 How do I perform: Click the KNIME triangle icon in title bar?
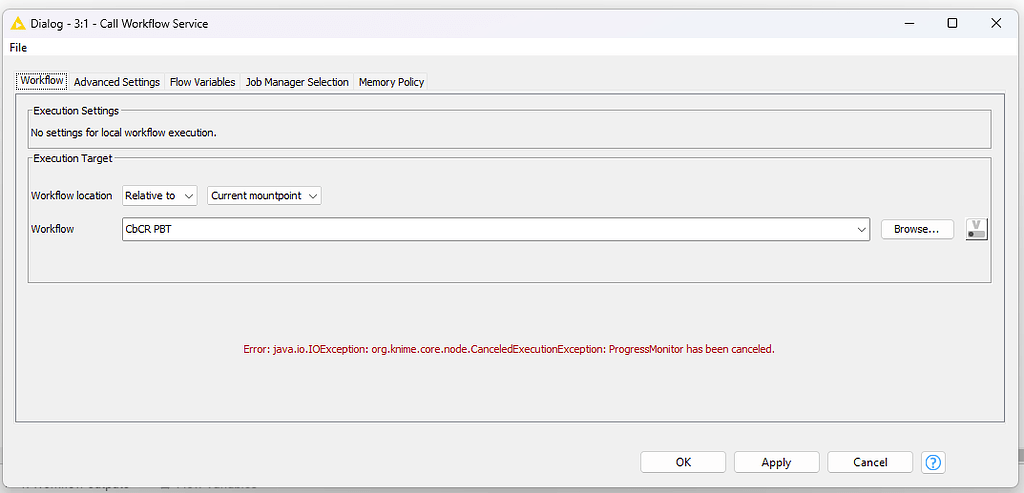pos(18,24)
